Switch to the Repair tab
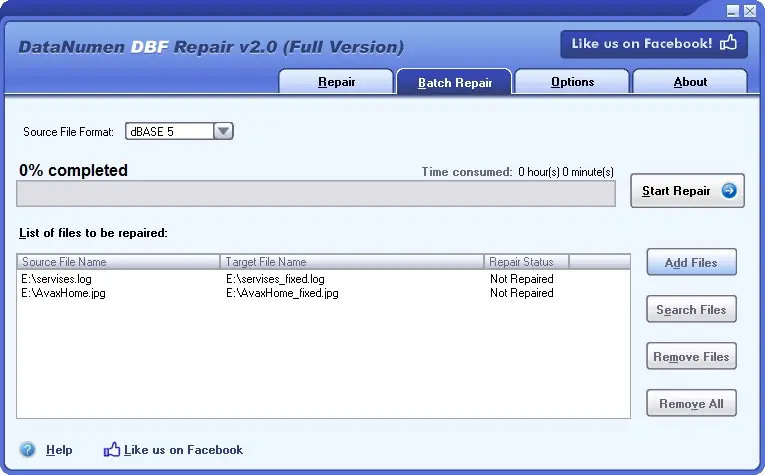765x475 pixels. point(336,81)
